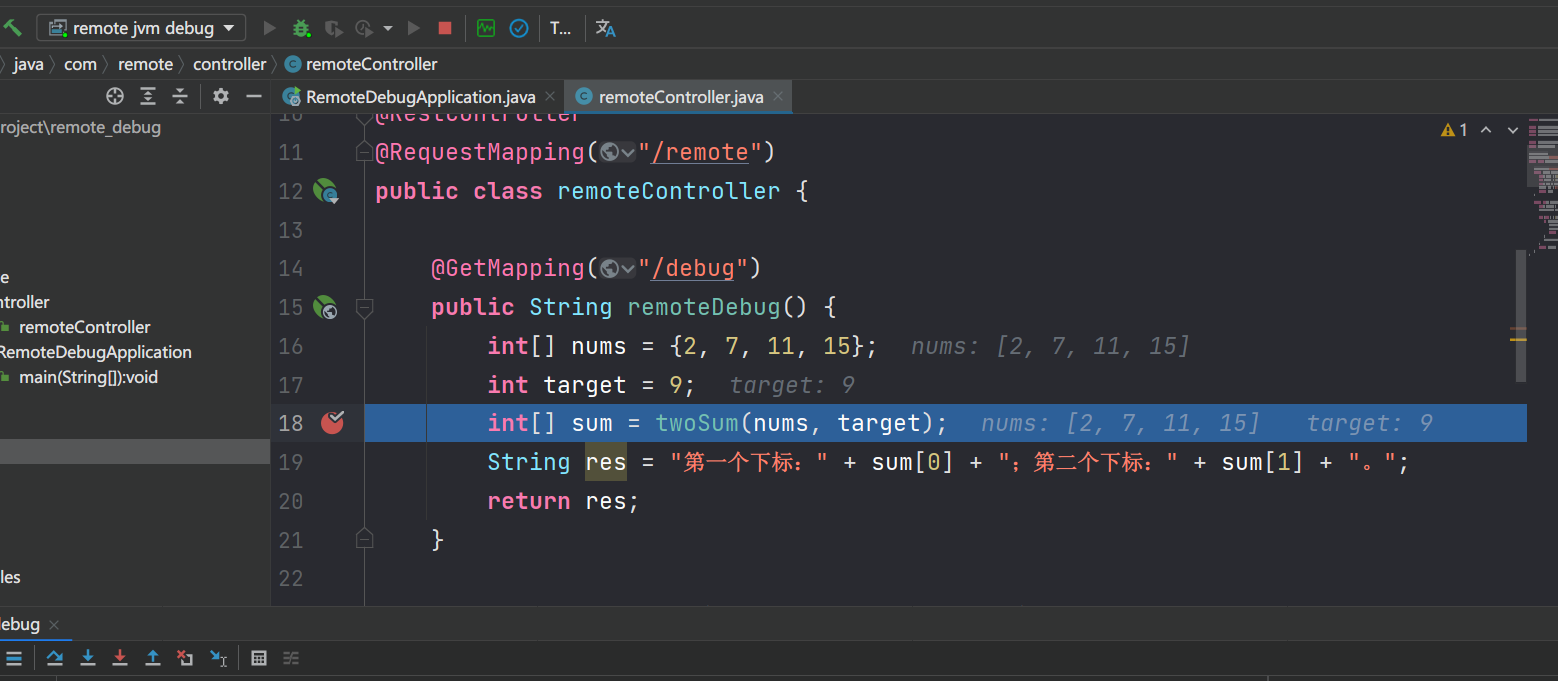Open the Translate icon in the toolbar
This screenshot has height=681, width=1558.
pyautogui.click(x=606, y=28)
